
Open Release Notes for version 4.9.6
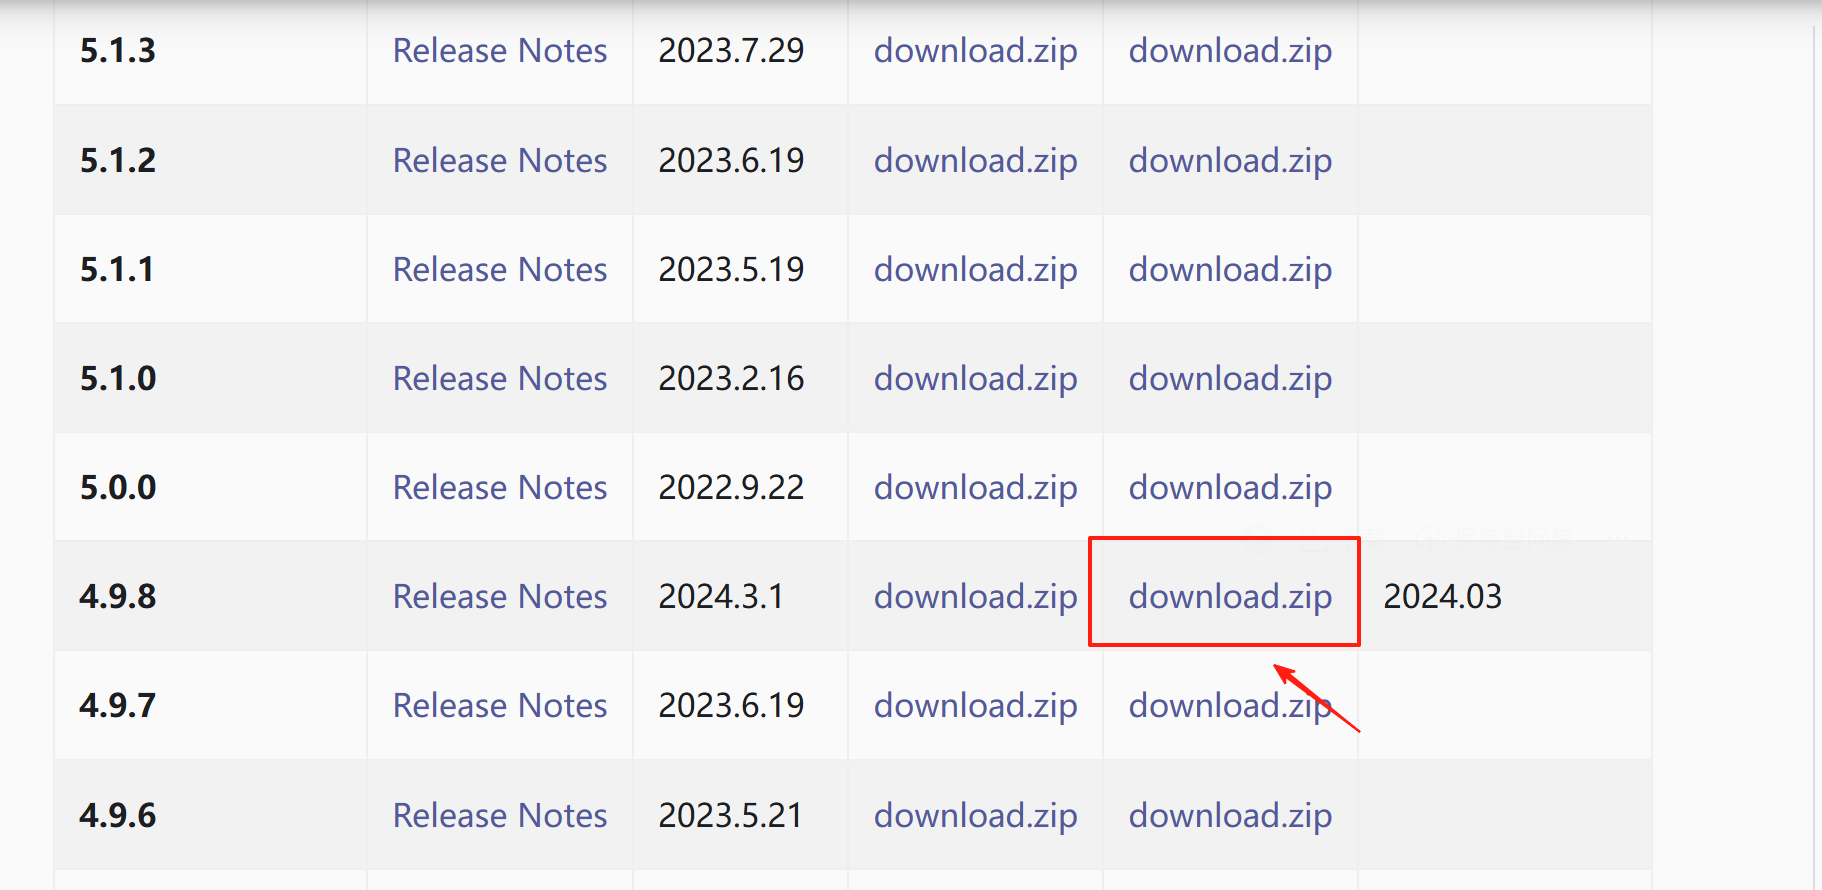pyautogui.click(x=500, y=815)
